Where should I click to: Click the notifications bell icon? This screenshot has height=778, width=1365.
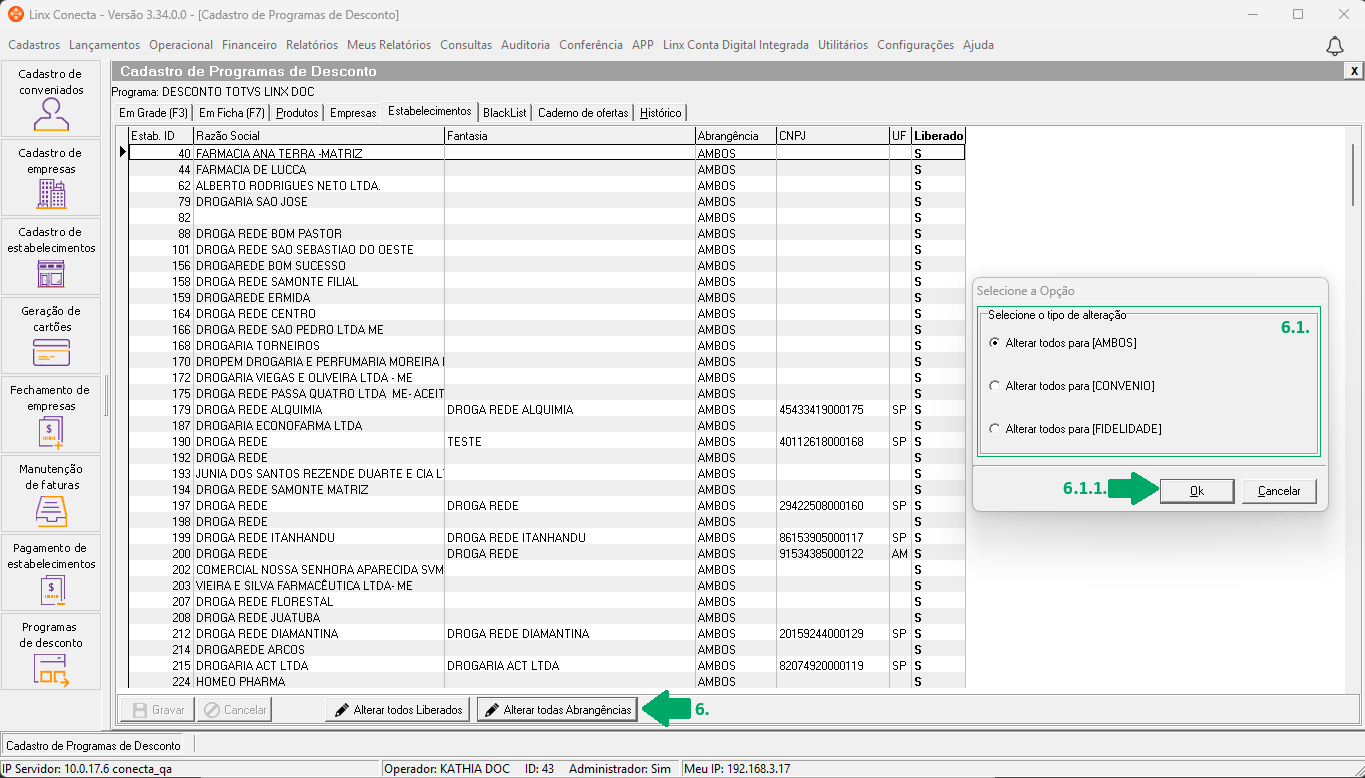click(x=1334, y=46)
